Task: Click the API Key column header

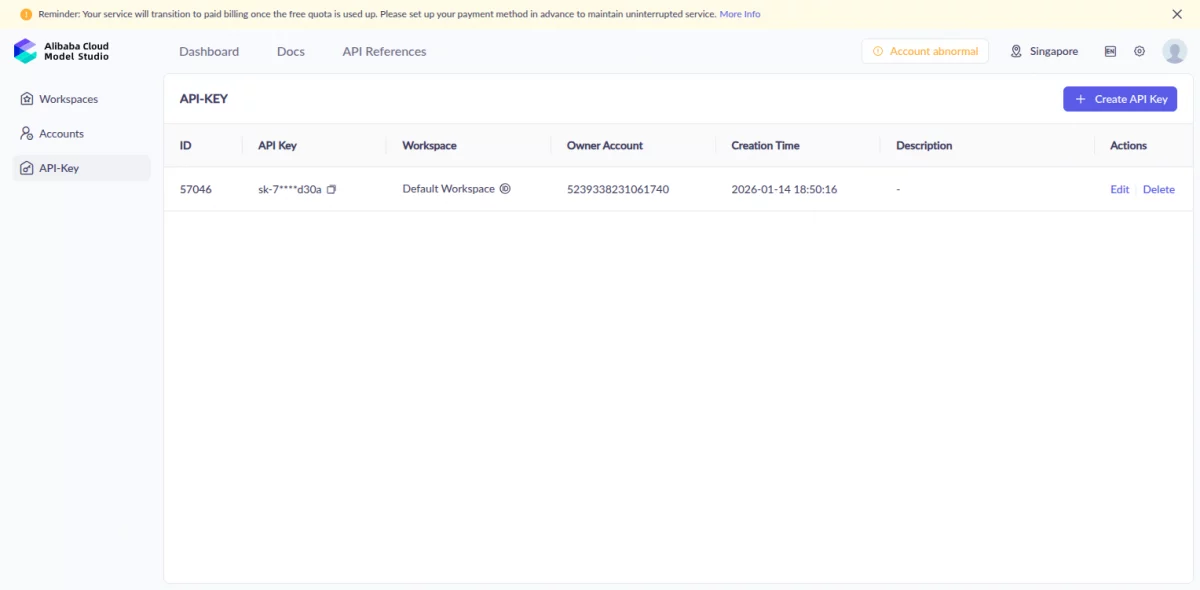Action: (x=277, y=145)
